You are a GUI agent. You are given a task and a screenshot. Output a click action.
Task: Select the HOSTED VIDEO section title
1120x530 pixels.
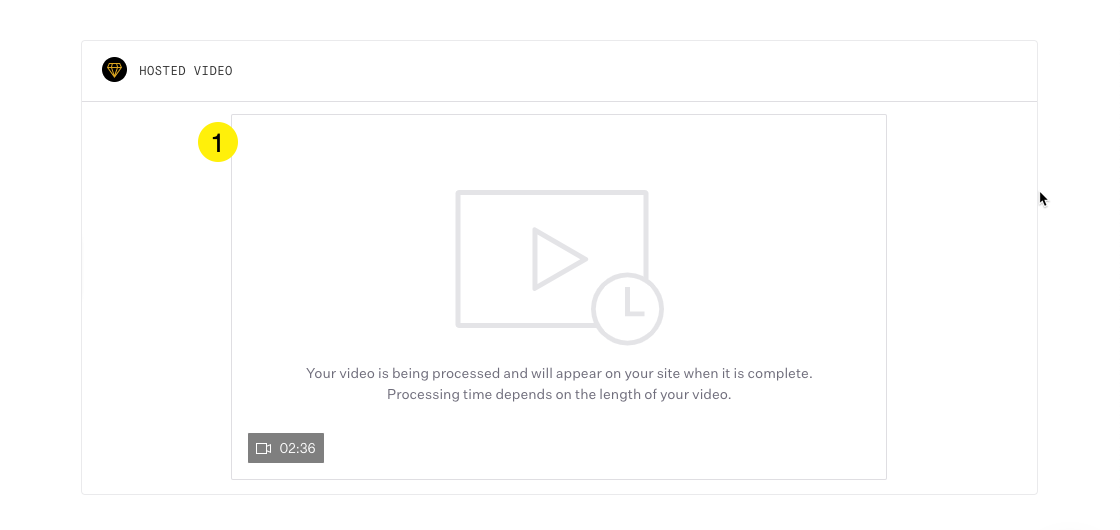tap(186, 71)
